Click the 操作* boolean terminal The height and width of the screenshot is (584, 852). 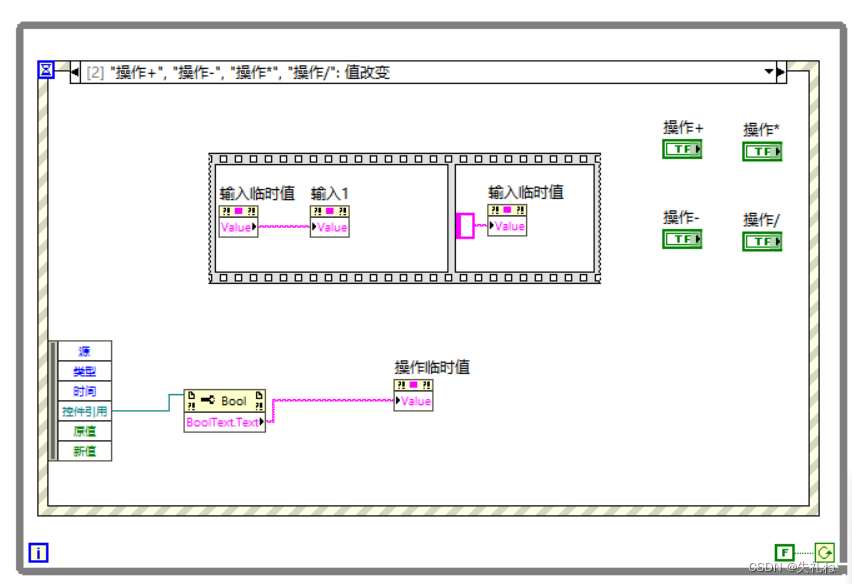coord(762,150)
